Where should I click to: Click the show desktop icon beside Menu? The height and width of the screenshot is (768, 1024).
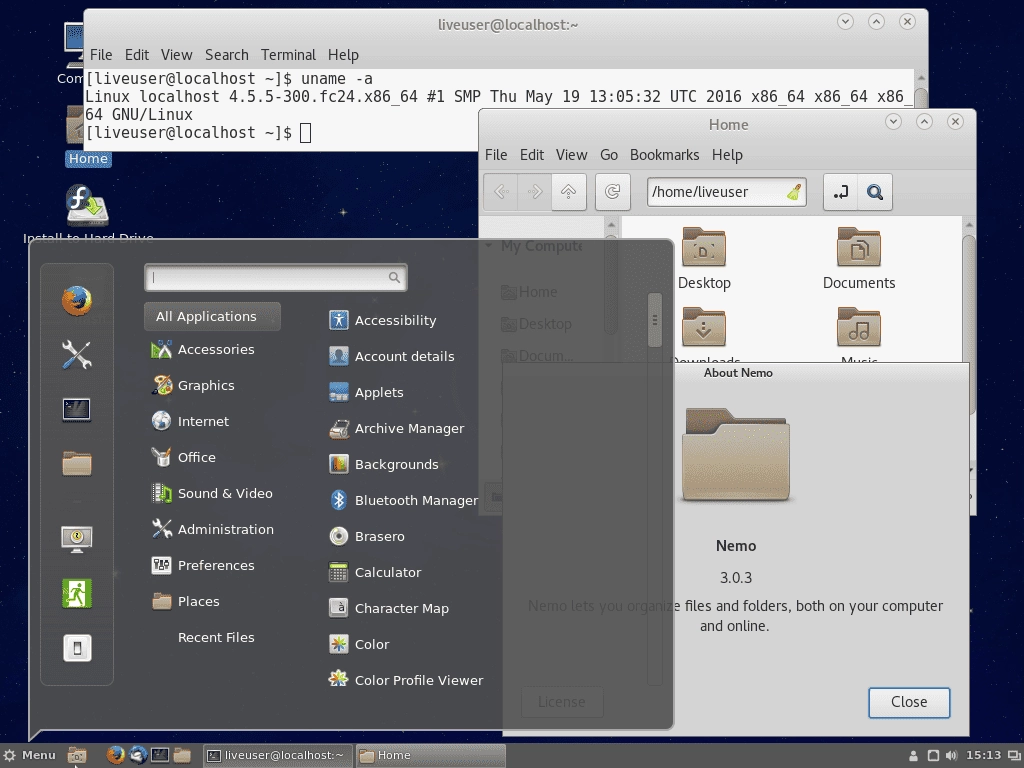pos(77,756)
